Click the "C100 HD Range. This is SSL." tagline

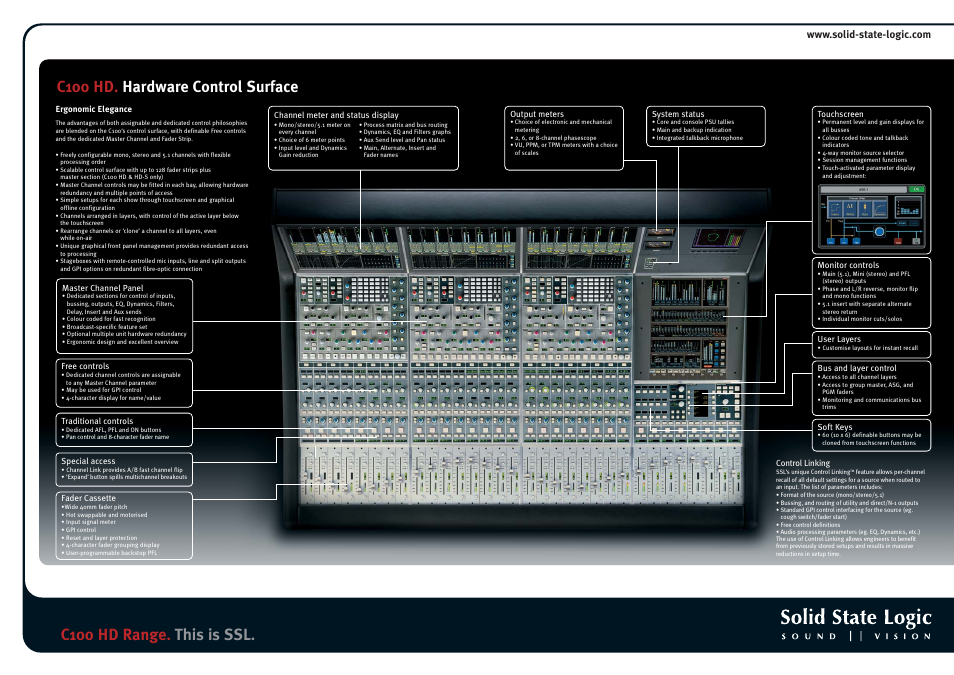(x=158, y=635)
